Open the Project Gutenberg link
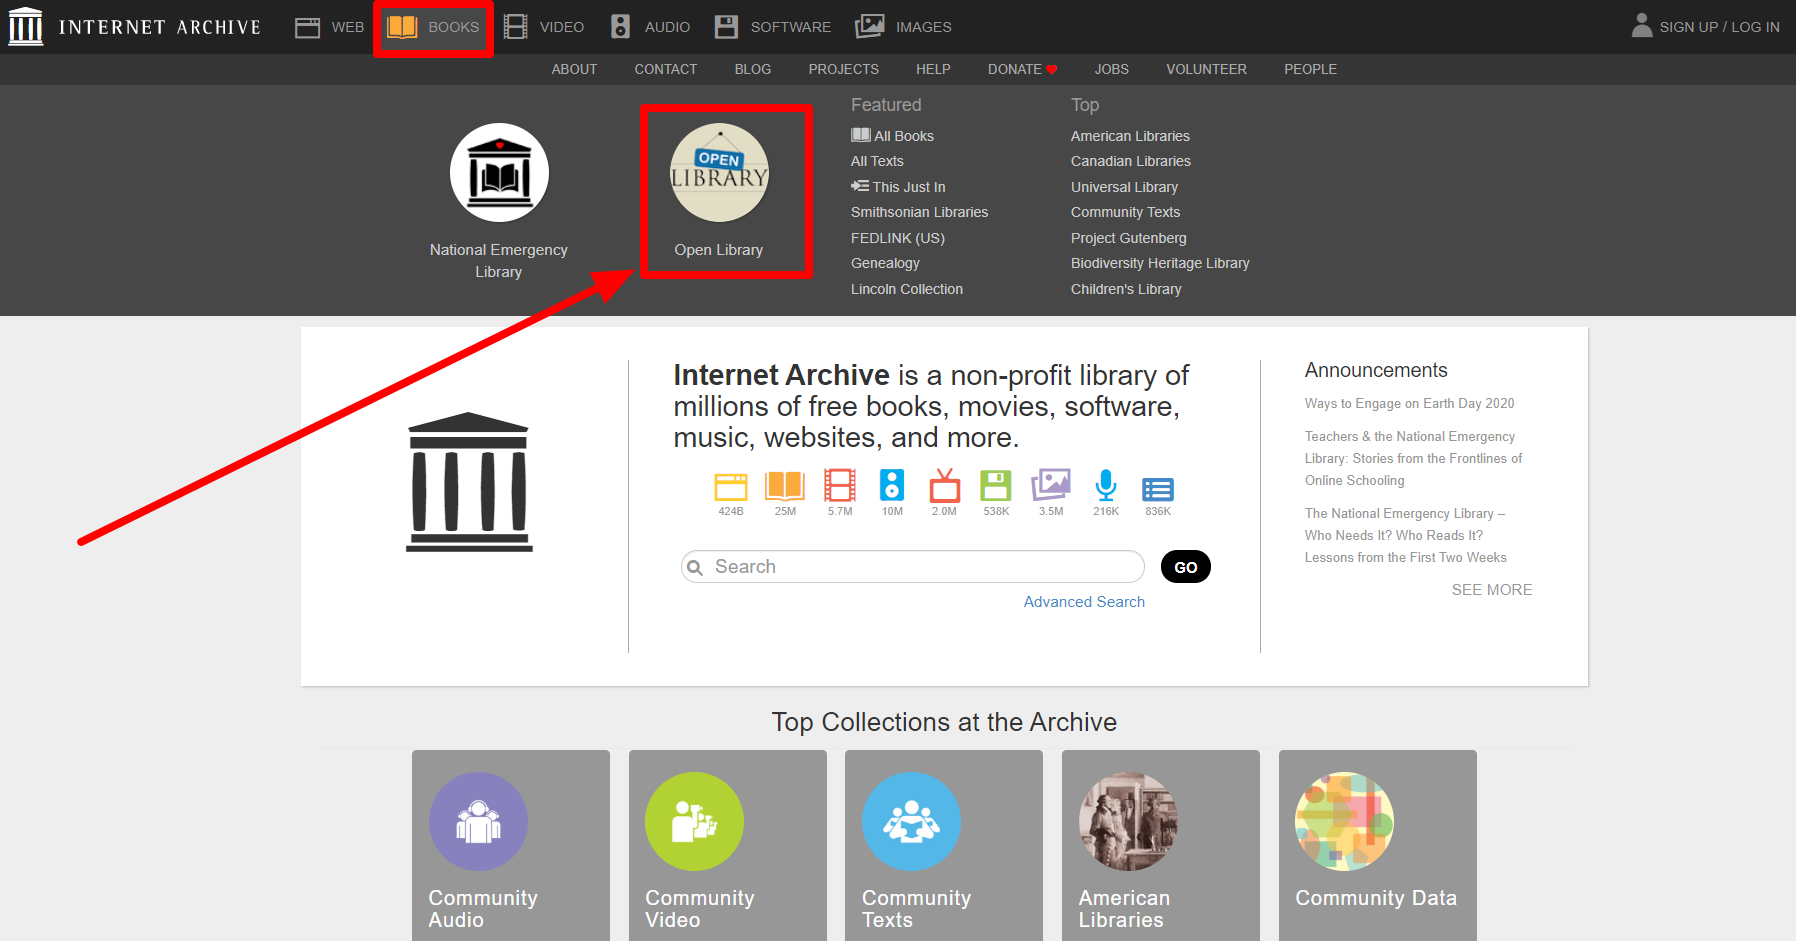This screenshot has height=941, width=1796. coord(1128,238)
